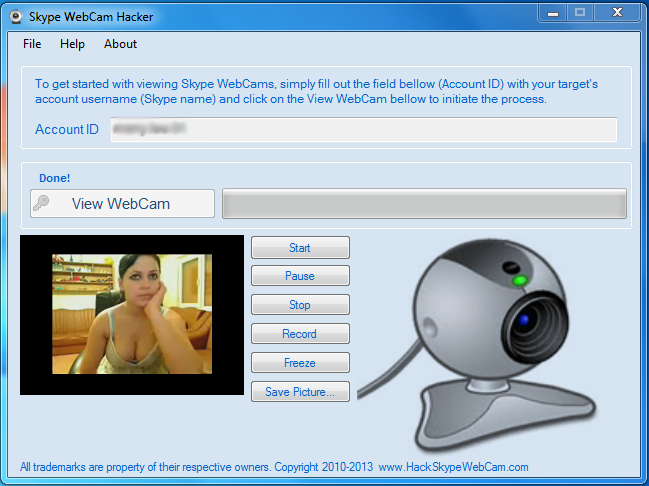Close the Skype WebCam Hacker window
Viewport: 649px width, 486px height.
617,13
